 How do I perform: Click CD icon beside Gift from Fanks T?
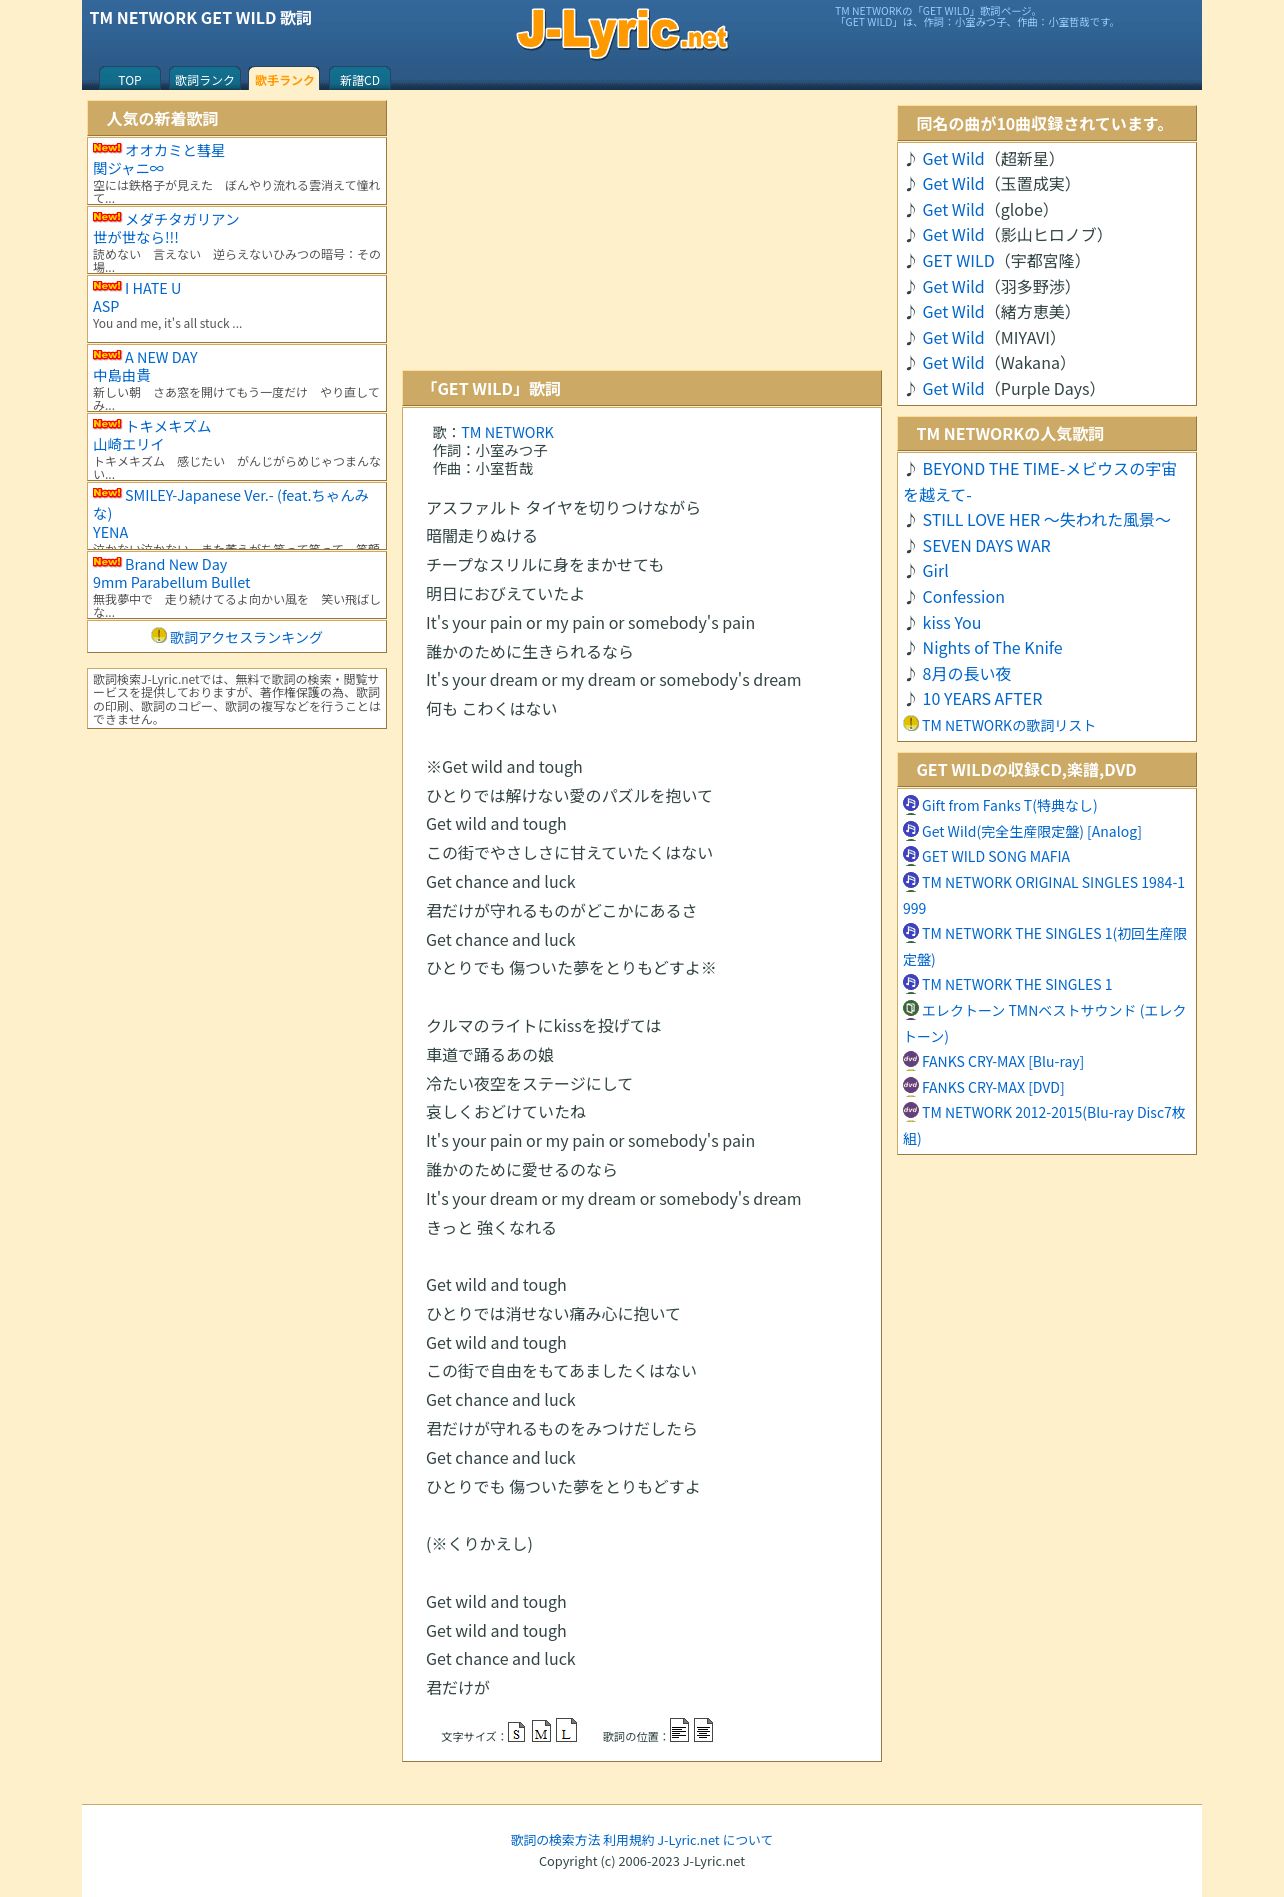(x=911, y=803)
